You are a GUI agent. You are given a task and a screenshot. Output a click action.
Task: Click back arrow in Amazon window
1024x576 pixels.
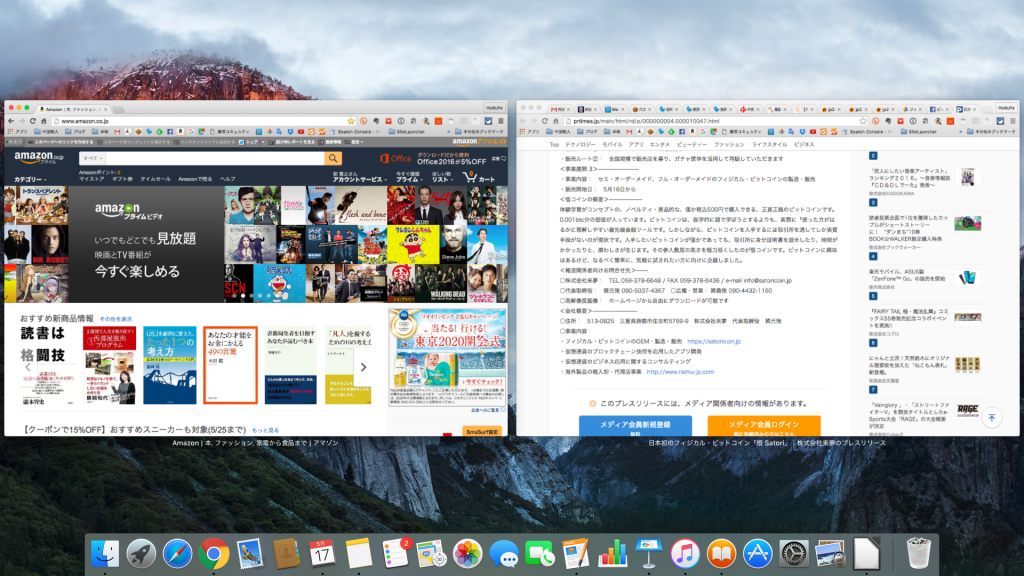(x=10, y=121)
